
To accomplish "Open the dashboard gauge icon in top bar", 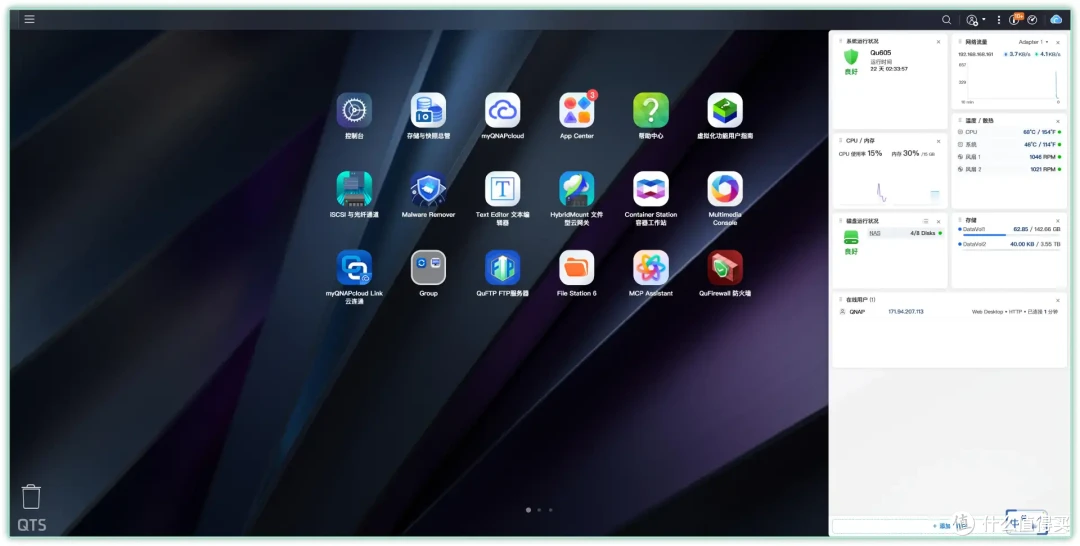I will (1032, 20).
